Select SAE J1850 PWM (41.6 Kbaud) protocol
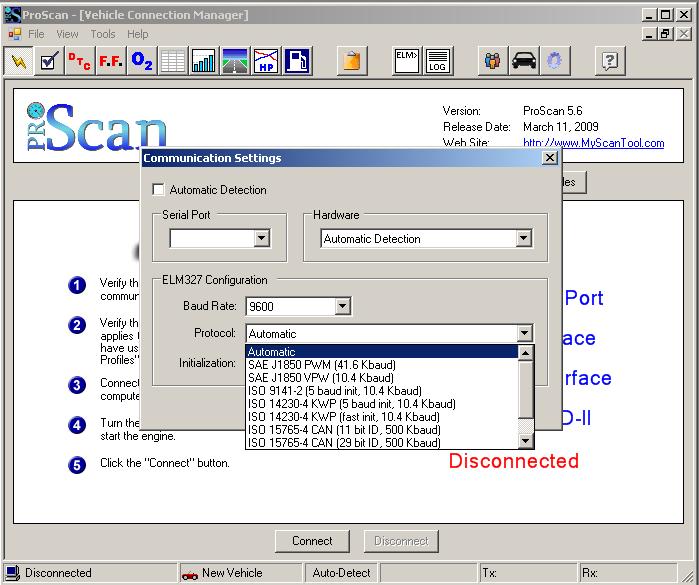699x585 pixels. pos(322,365)
